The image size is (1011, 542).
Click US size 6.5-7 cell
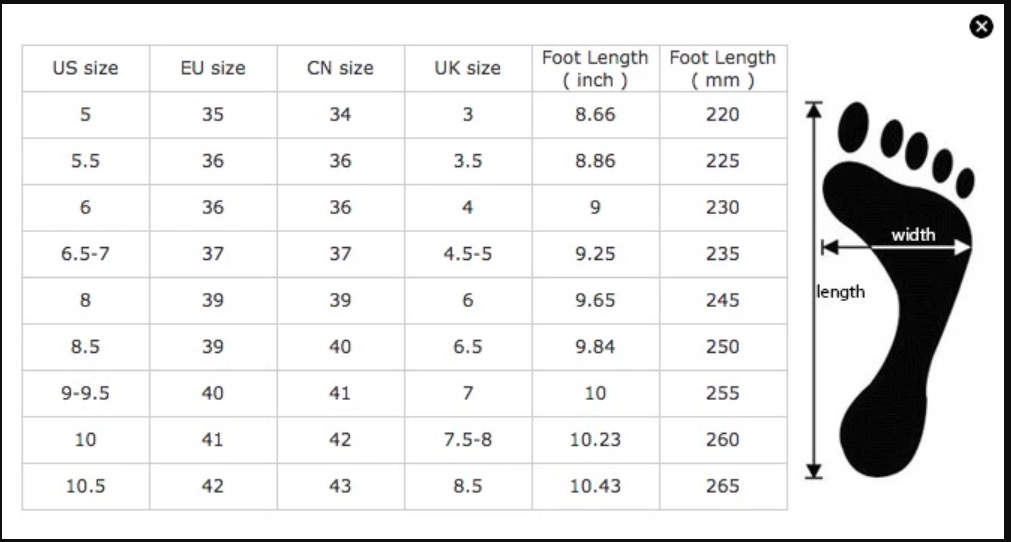tap(85, 254)
